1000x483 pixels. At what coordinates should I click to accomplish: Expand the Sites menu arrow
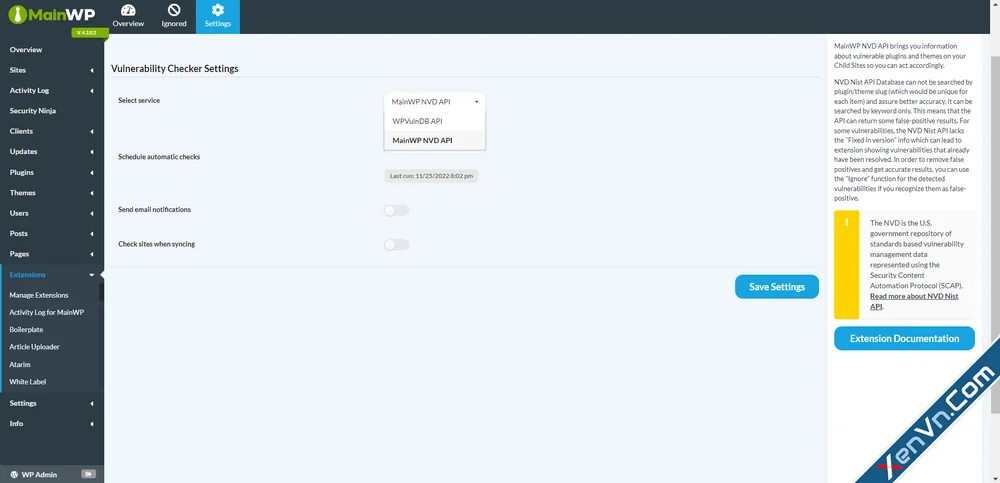(92, 70)
